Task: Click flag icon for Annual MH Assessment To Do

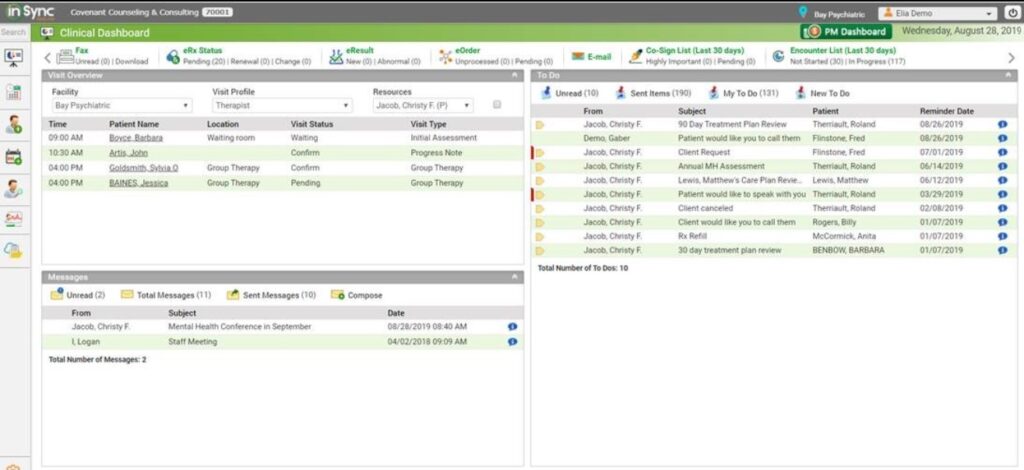Action: tap(540, 167)
